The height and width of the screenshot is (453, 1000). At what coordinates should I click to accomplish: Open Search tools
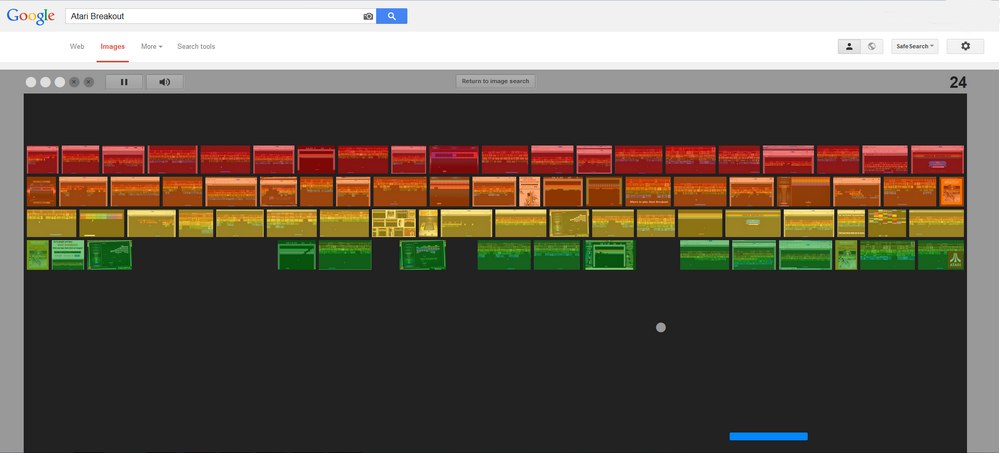pyautogui.click(x=196, y=47)
